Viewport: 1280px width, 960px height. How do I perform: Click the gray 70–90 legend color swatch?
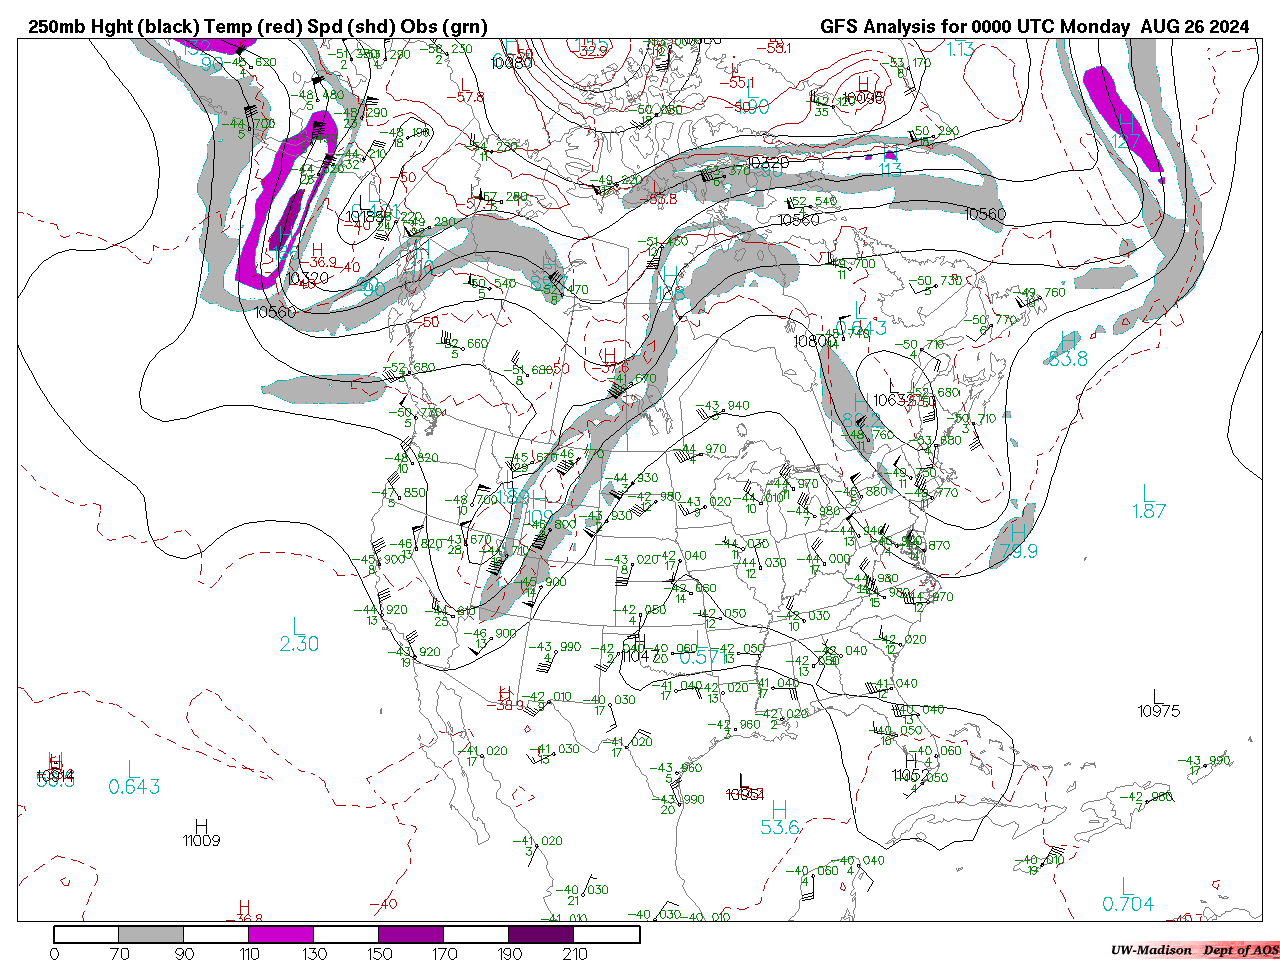click(x=150, y=934)
